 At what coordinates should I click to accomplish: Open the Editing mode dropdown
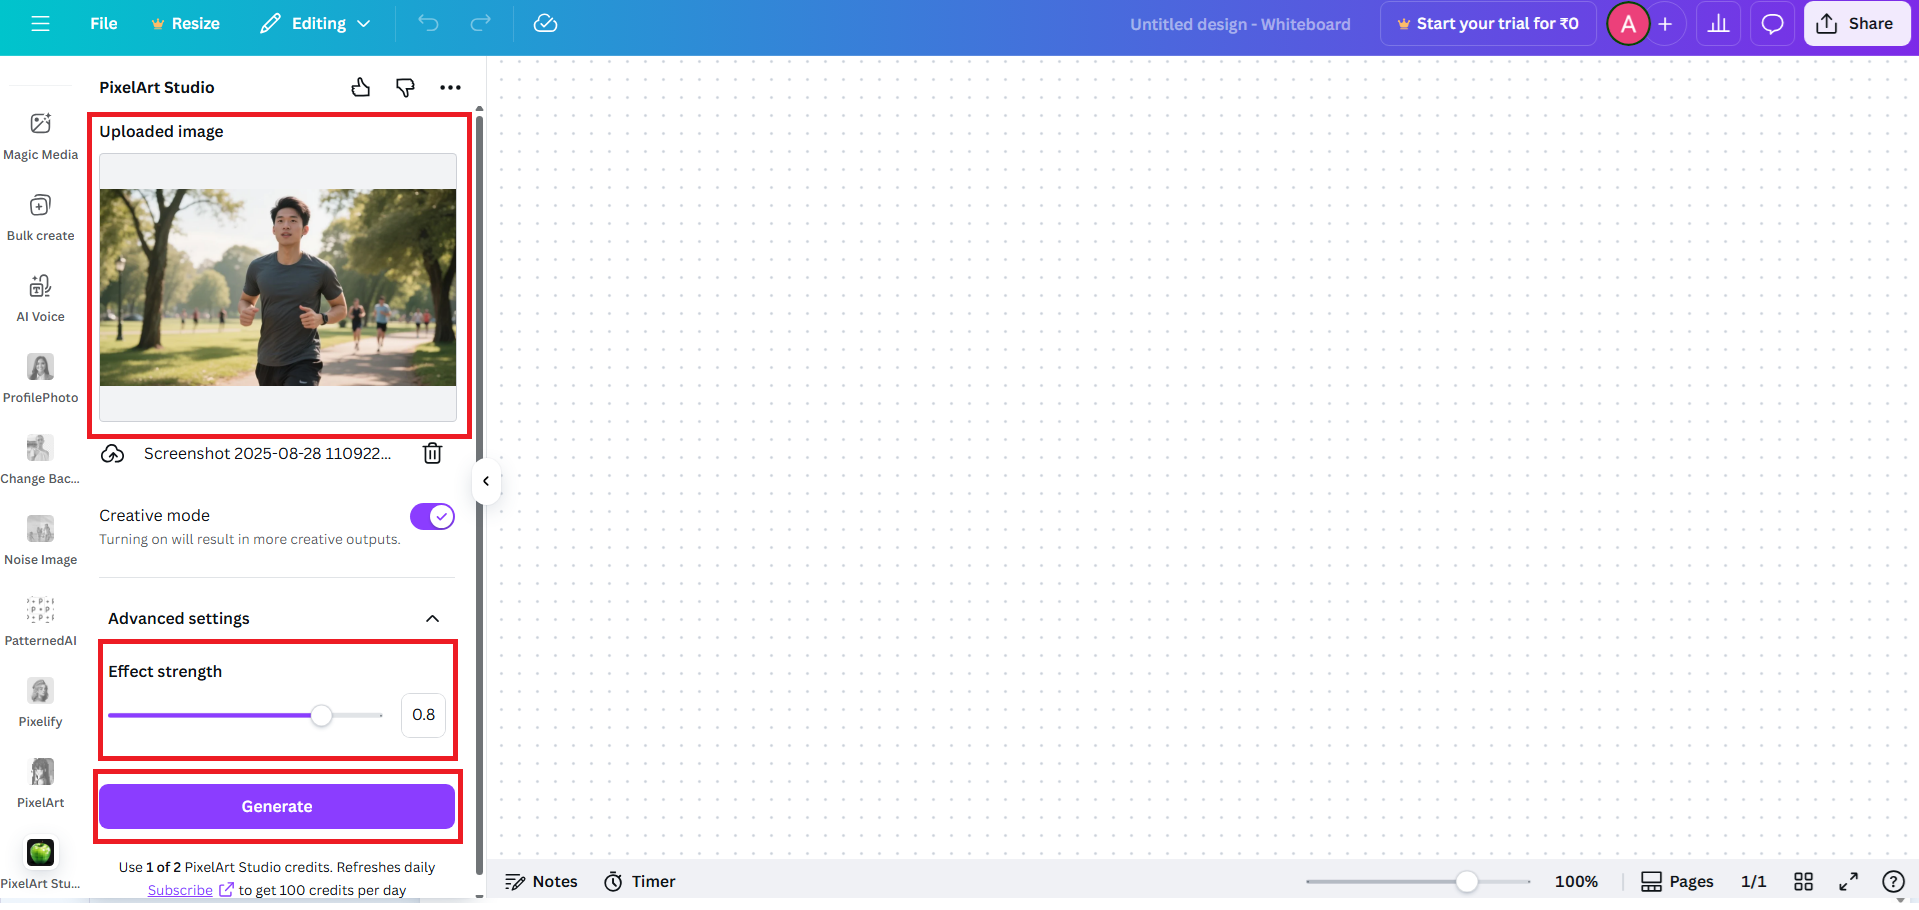click(314, 23)
